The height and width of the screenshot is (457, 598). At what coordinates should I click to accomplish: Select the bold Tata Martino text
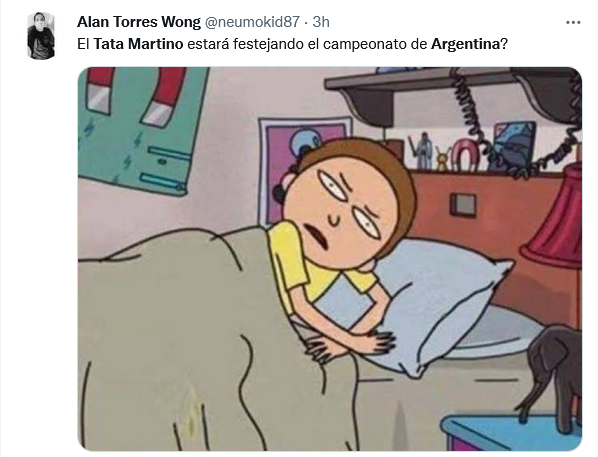[x=138, y=44]
